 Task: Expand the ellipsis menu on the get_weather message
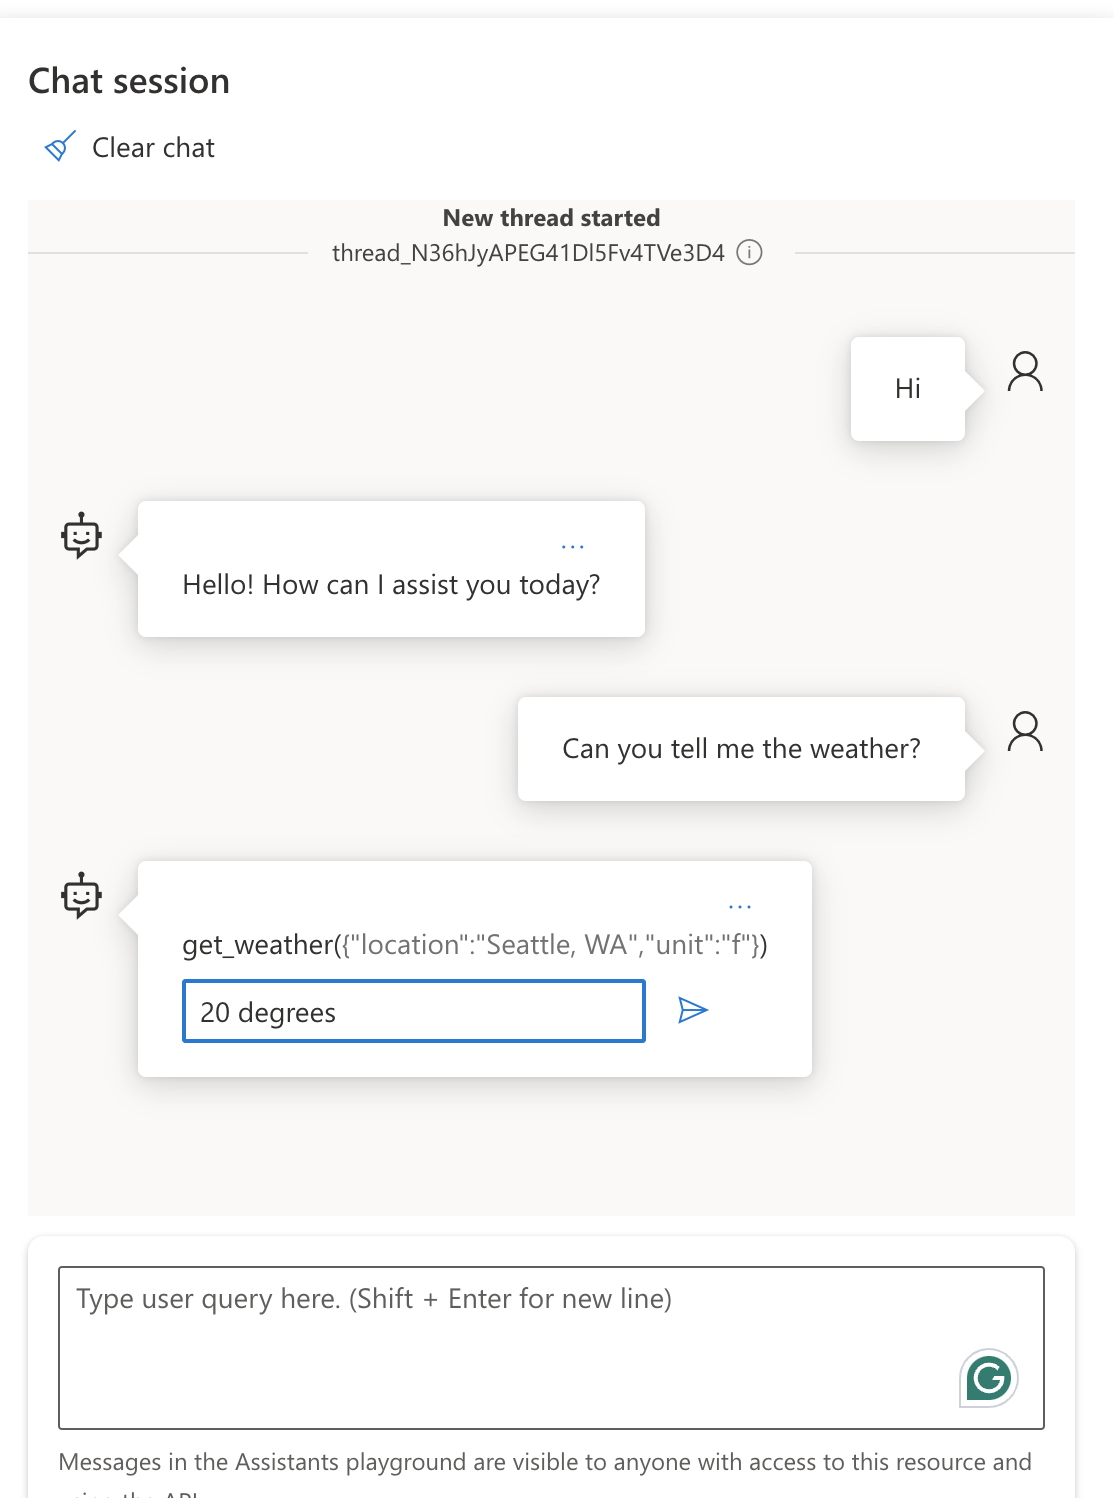coord(739,907)
